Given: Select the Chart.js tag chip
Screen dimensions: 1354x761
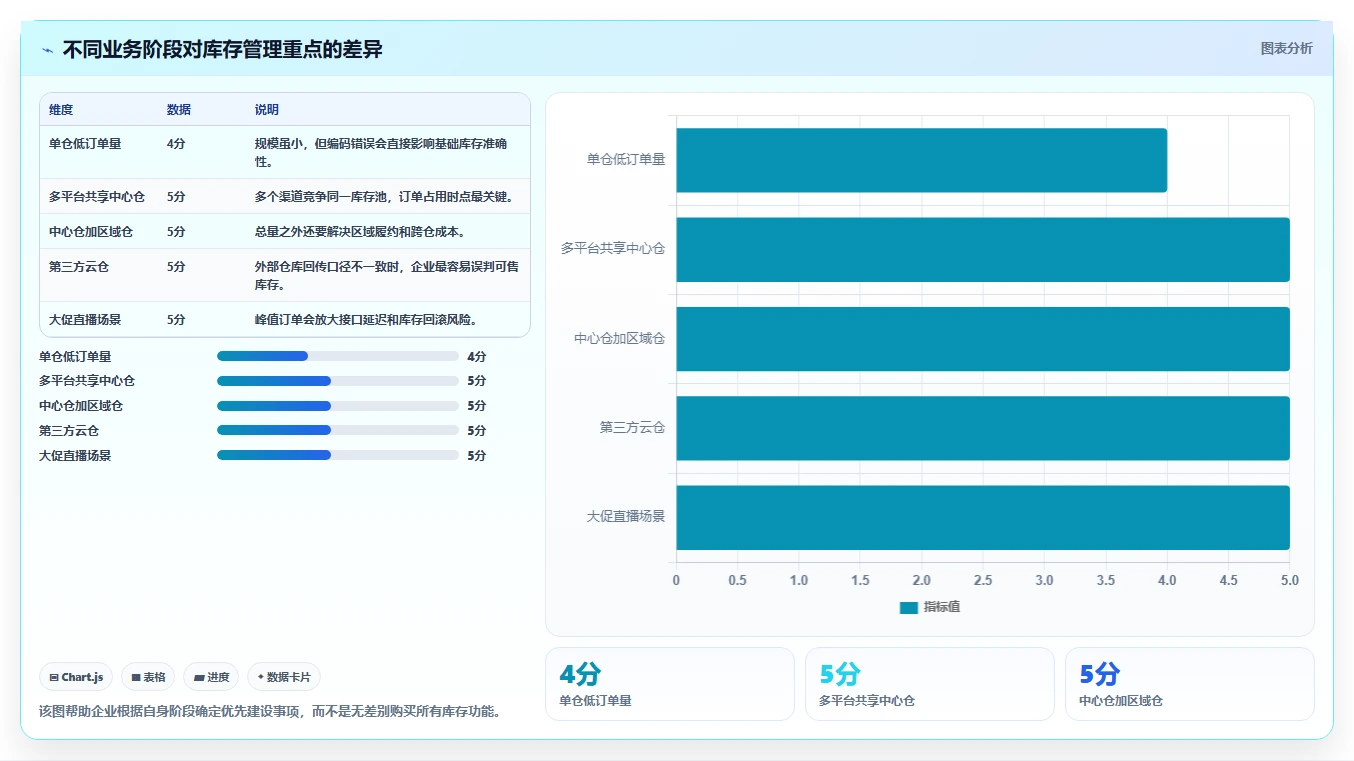Looking at the screenshot, I should 77,677.
